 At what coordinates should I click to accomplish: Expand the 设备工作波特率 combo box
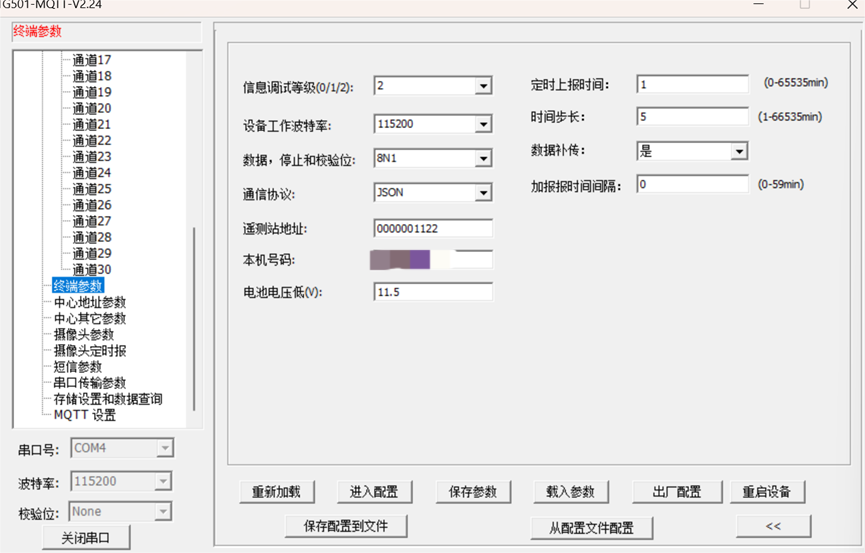coord(483,125)
